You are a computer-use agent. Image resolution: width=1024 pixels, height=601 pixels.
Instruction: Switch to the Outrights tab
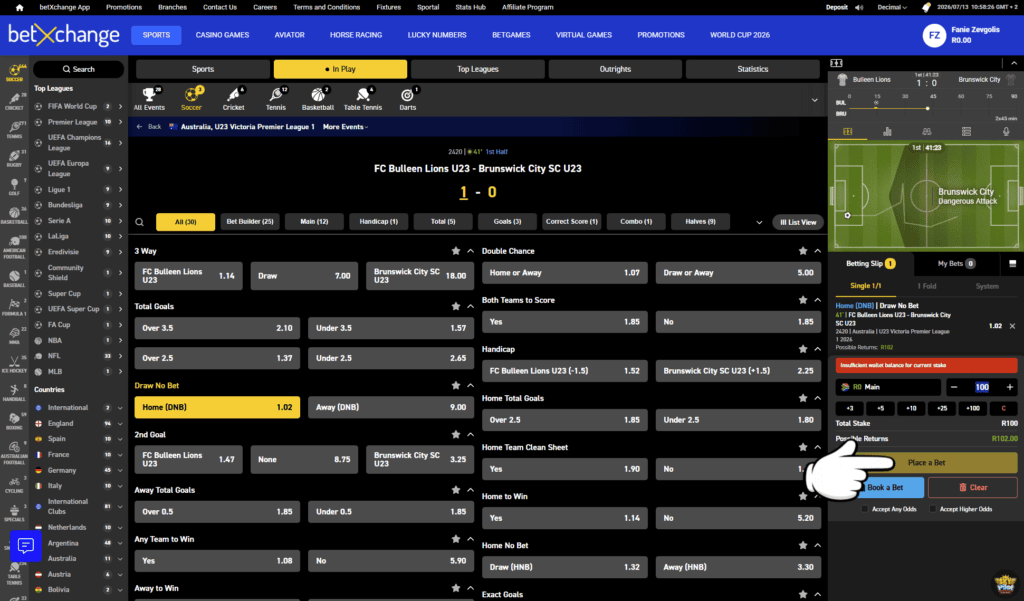615,69
